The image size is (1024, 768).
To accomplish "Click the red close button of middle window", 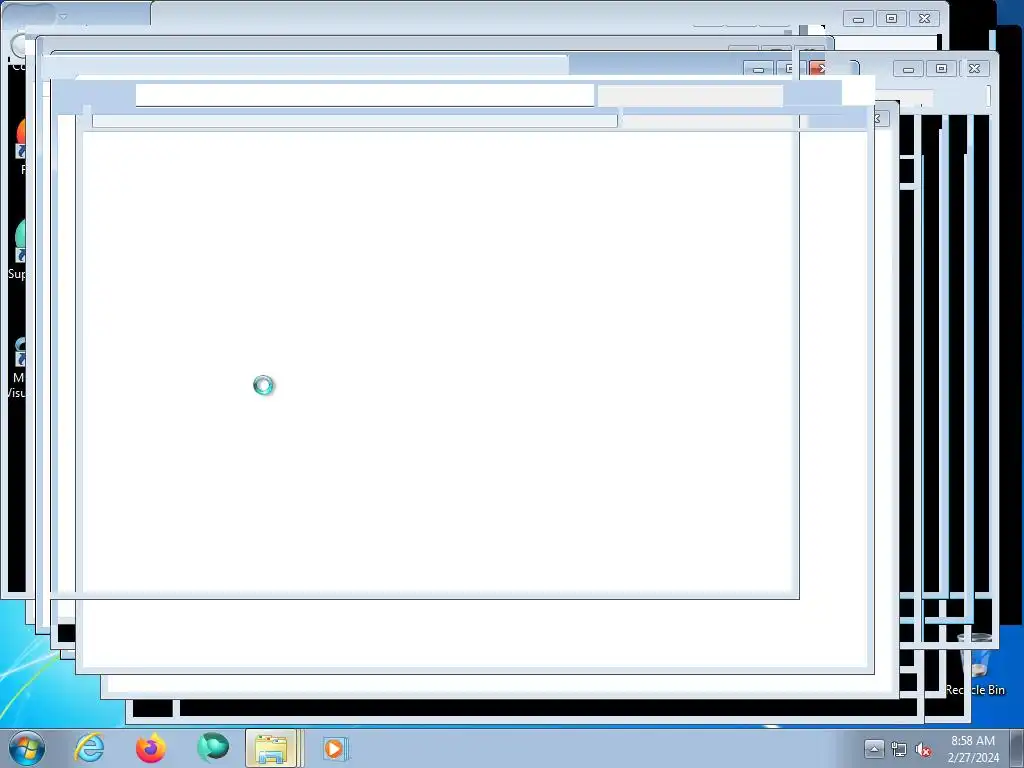I will pos(818,68).
